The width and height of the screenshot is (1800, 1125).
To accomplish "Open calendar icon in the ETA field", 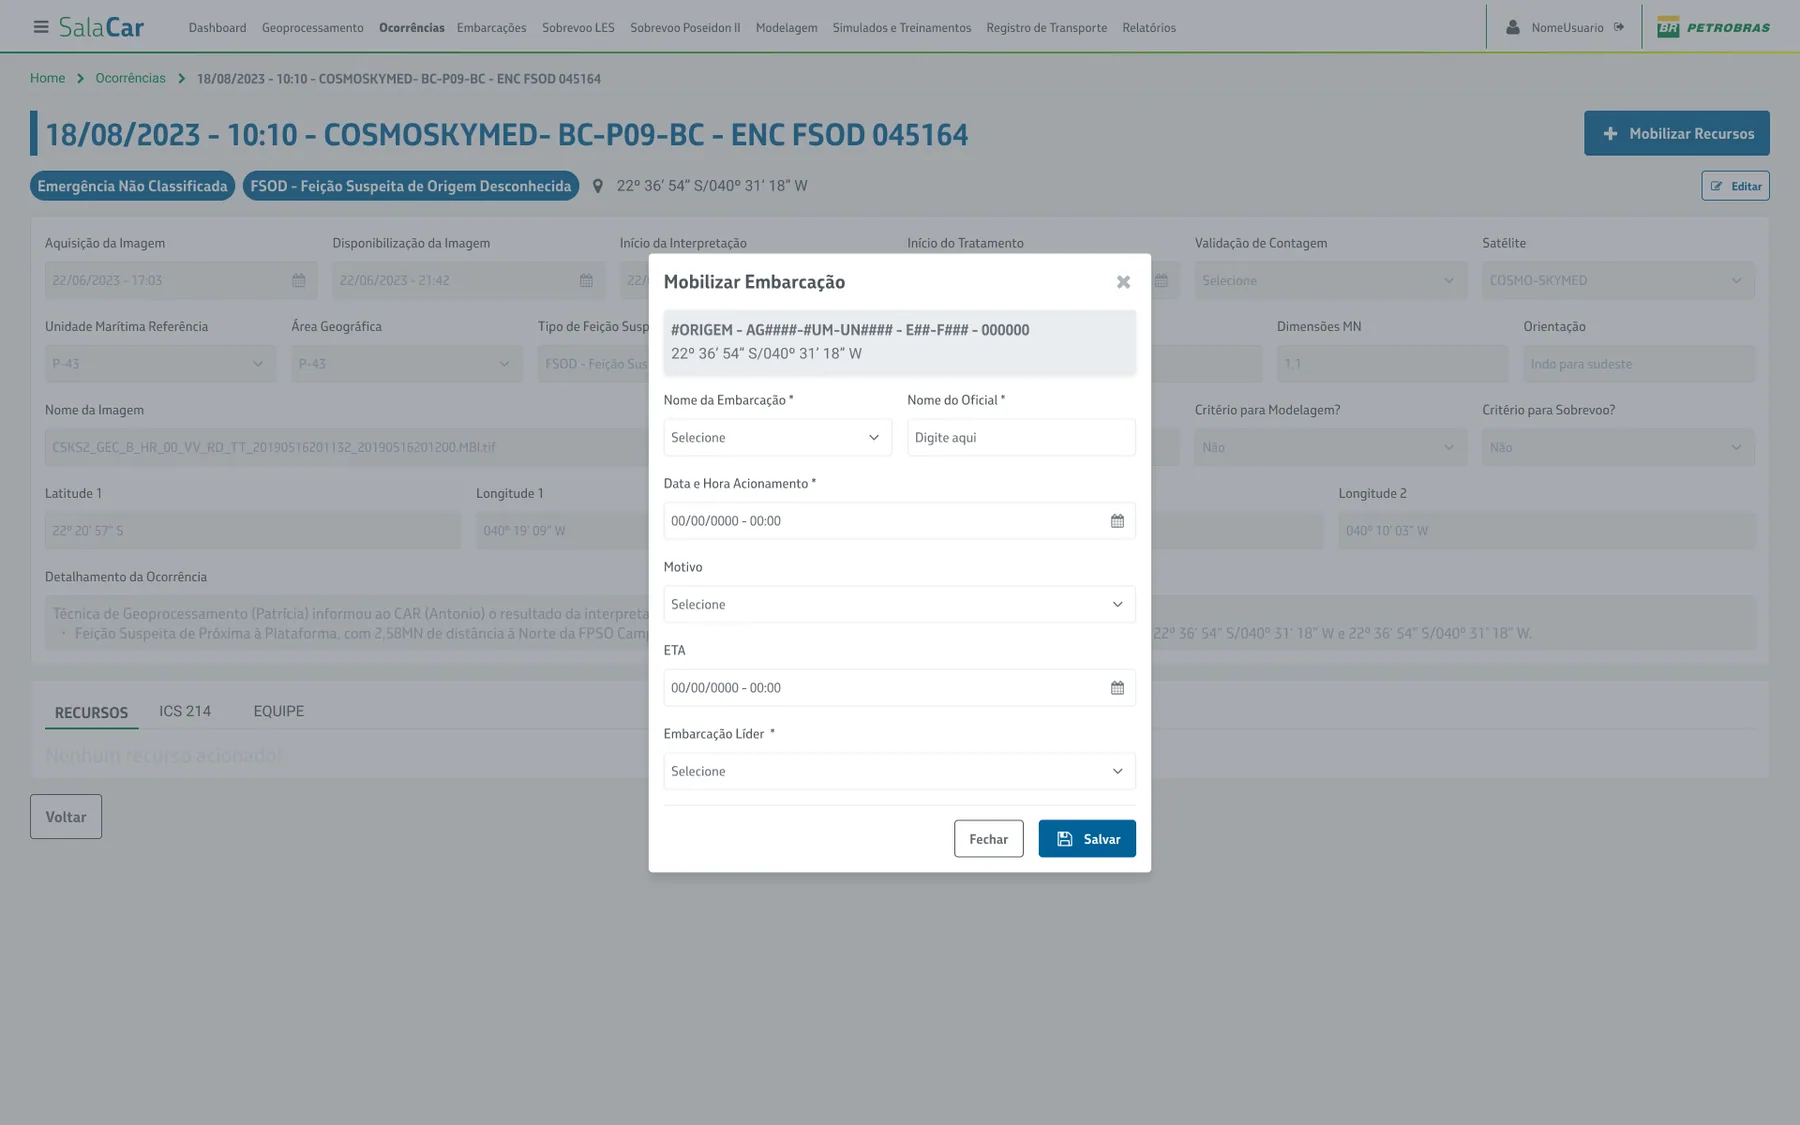I will click(x=1117, y=688).
